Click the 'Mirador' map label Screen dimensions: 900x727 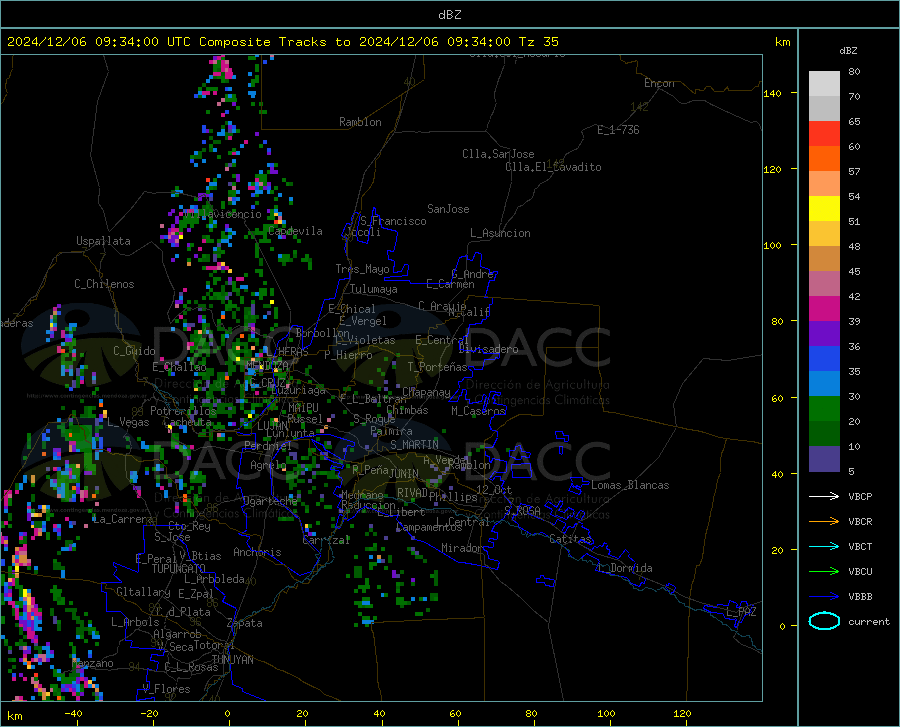[462, 548]
